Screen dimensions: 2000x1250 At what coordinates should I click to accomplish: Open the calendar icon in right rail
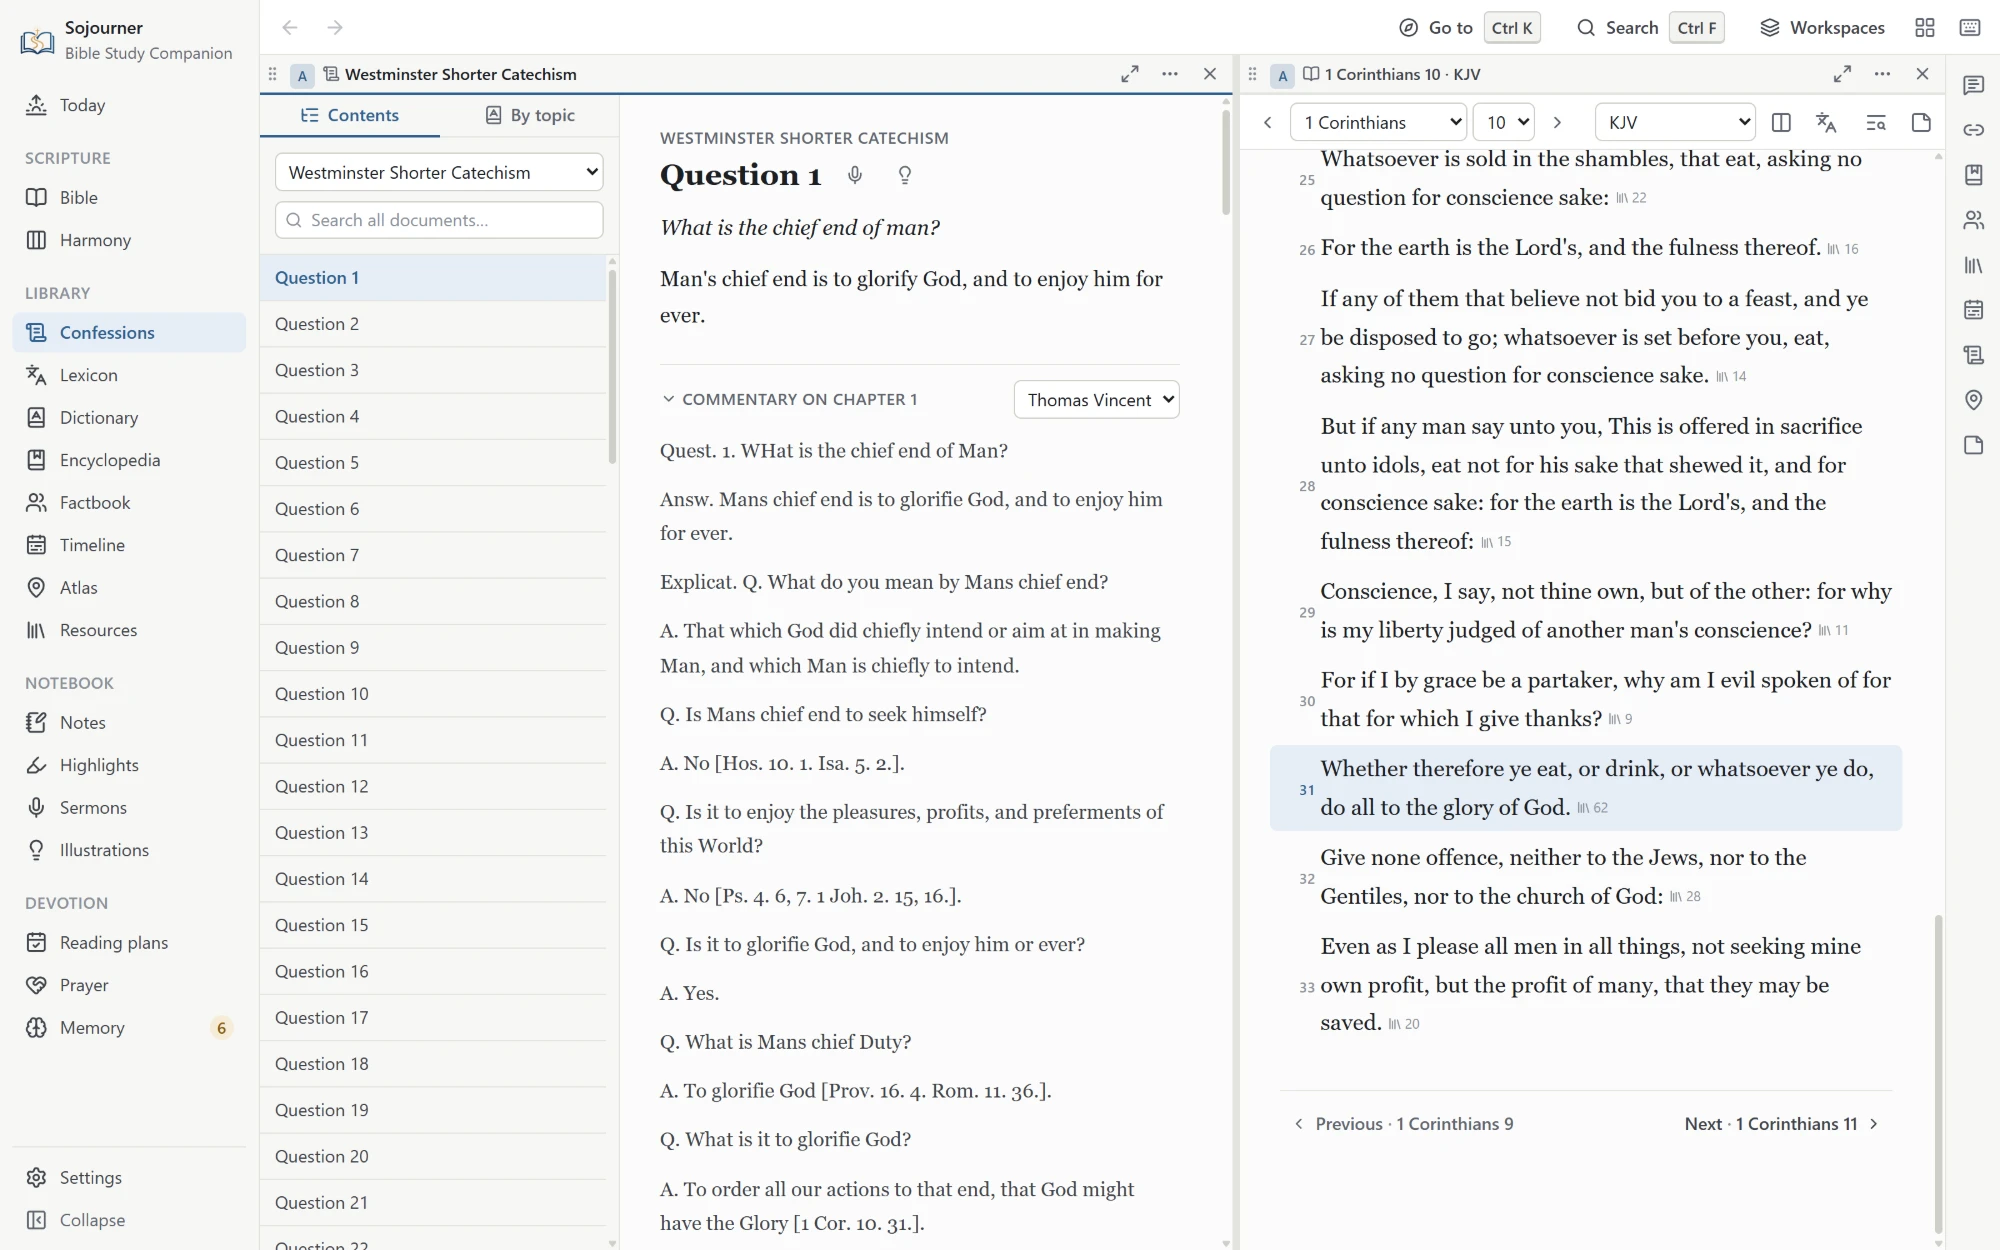(1973, 310)
